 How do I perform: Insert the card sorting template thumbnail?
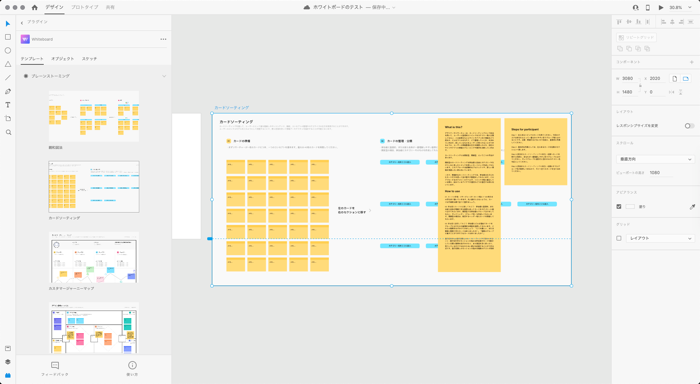click(94, 187)
